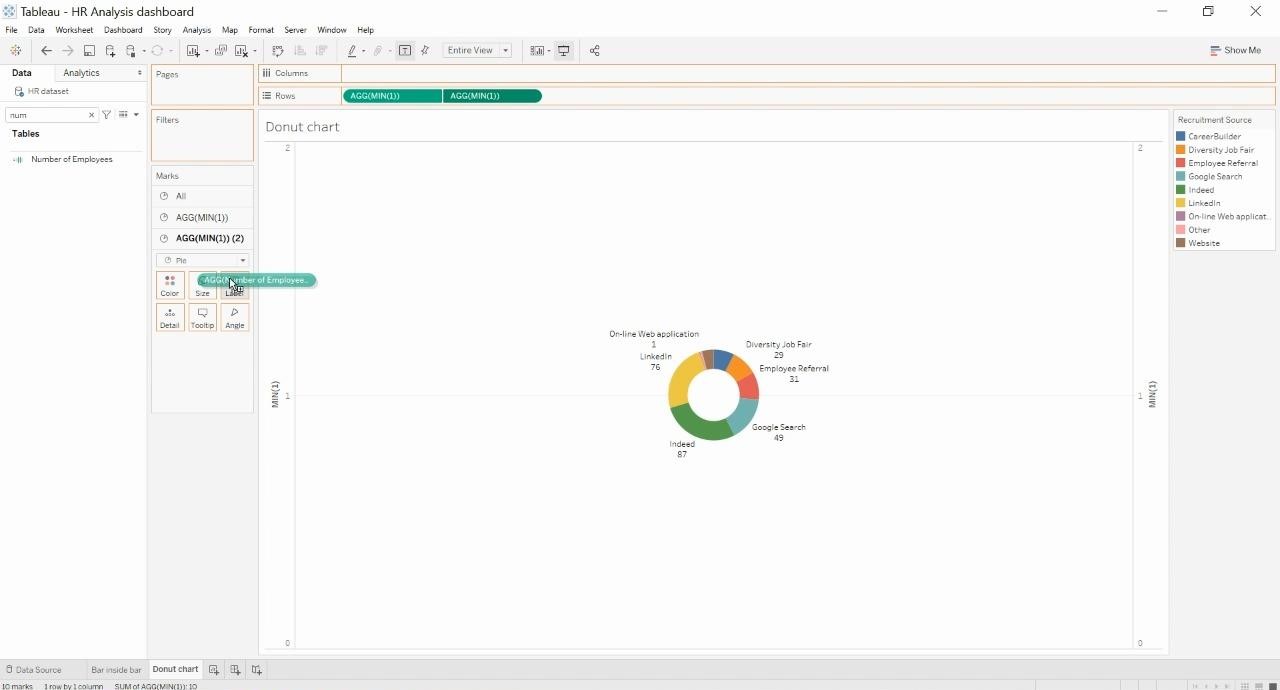Add a new data source icon

pyautogui.click(x=110, y=51)
